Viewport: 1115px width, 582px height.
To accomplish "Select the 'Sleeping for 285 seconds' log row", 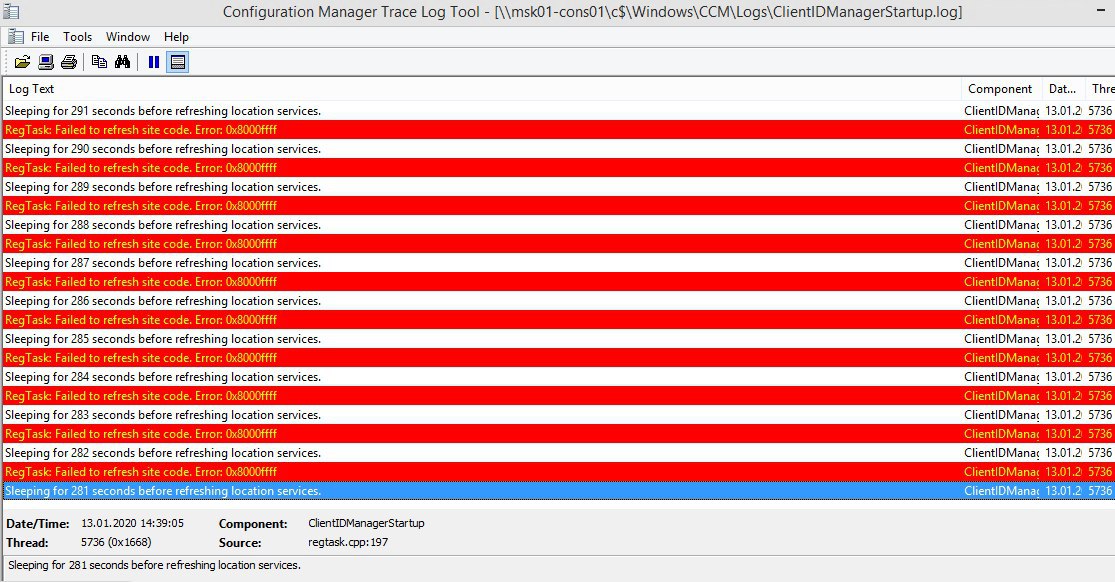I will [558, 339].
